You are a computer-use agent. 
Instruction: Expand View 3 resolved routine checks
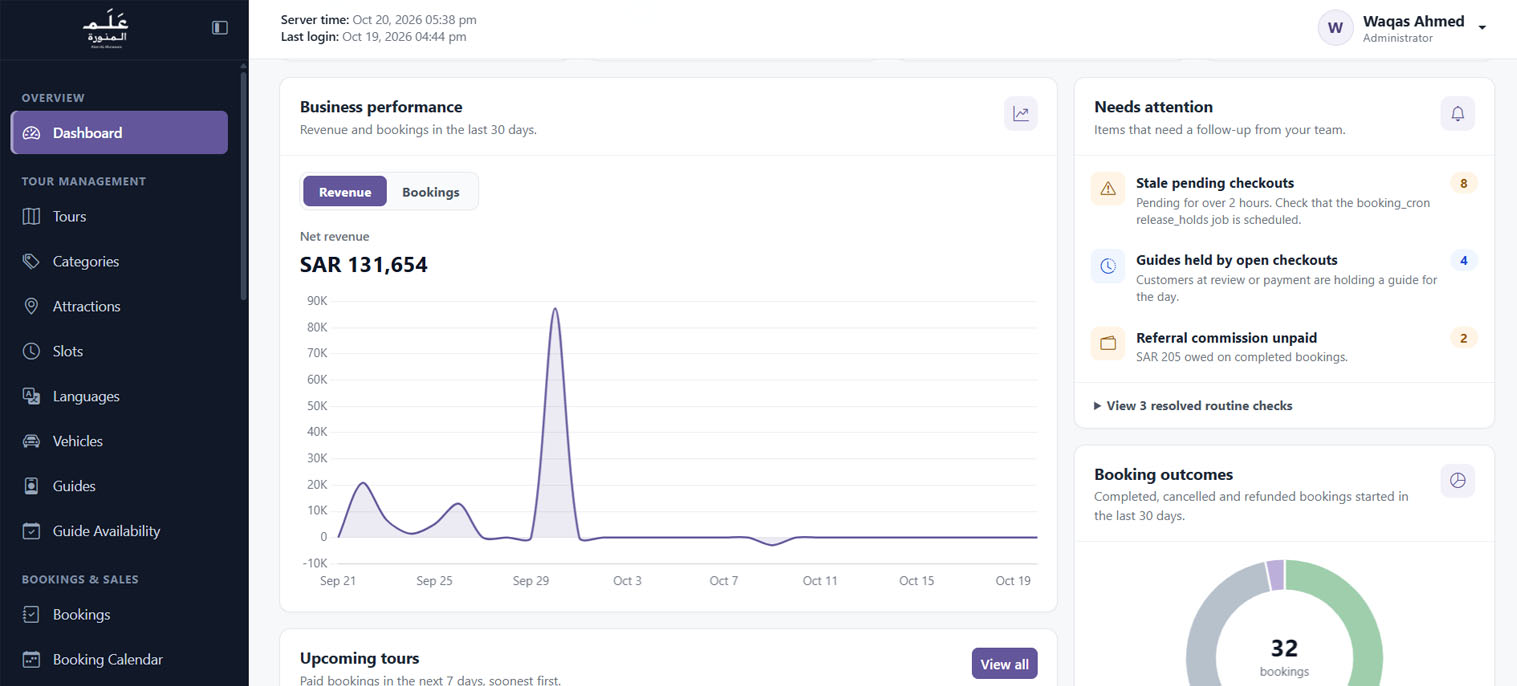point(1193,406)
